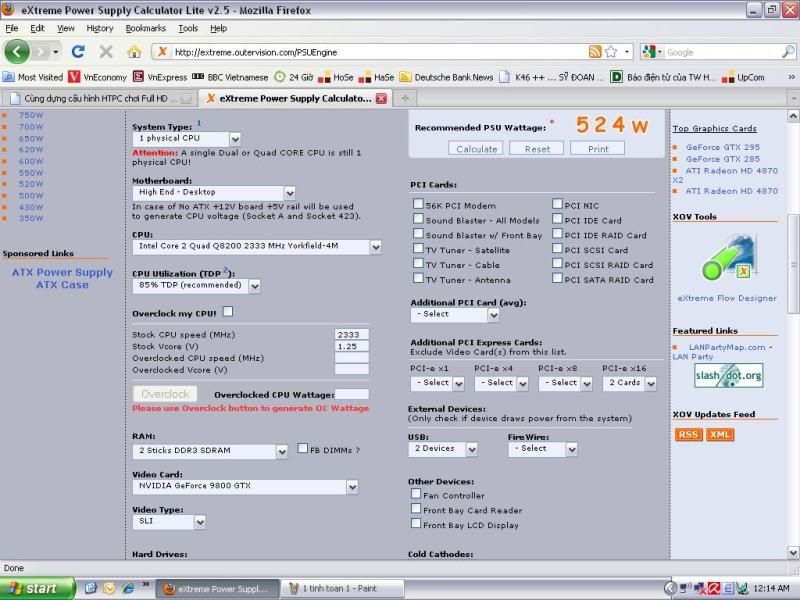Image resolution: width=800 pixels, height=600 pixels.
Task: Open the RAM sticks dropdown
Action: [x=210, y=451]
